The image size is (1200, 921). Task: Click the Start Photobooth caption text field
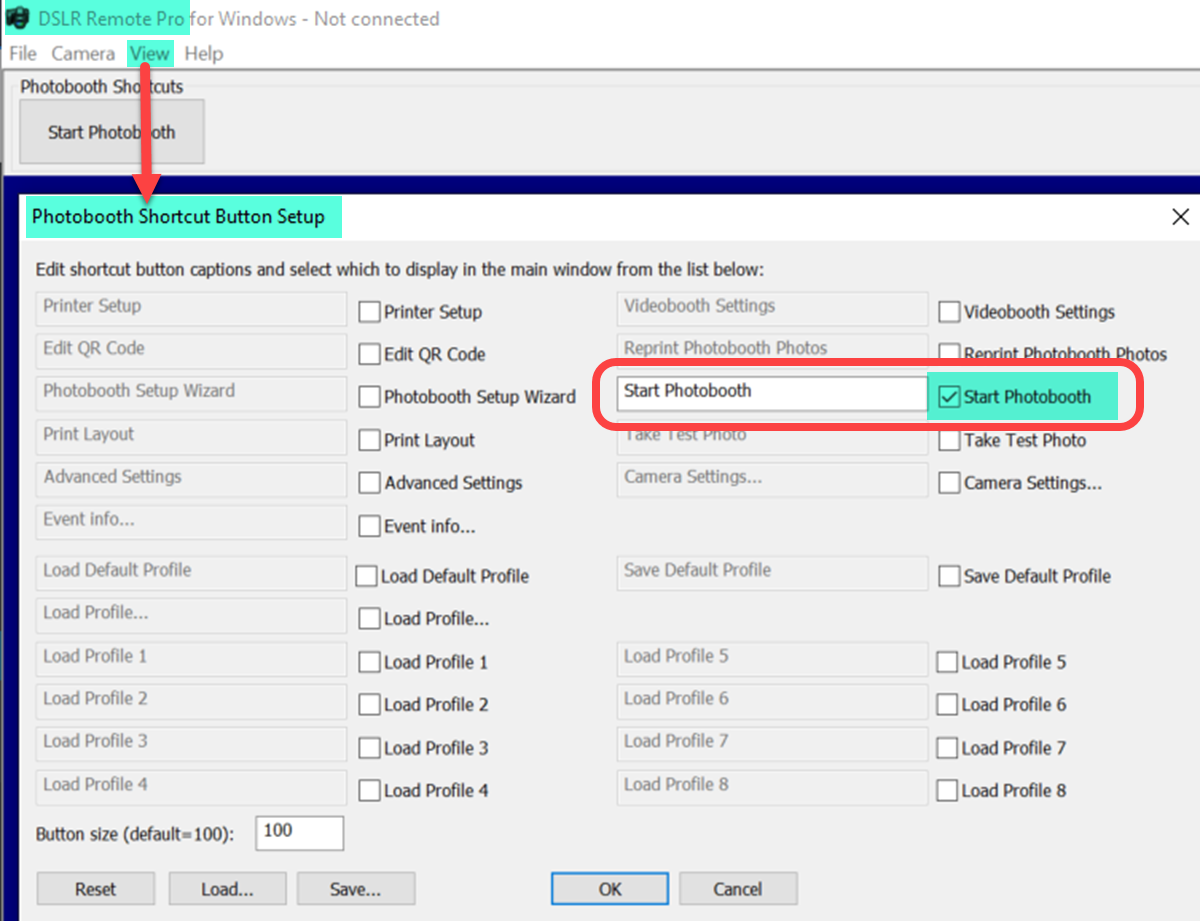(x=772, y=393)
